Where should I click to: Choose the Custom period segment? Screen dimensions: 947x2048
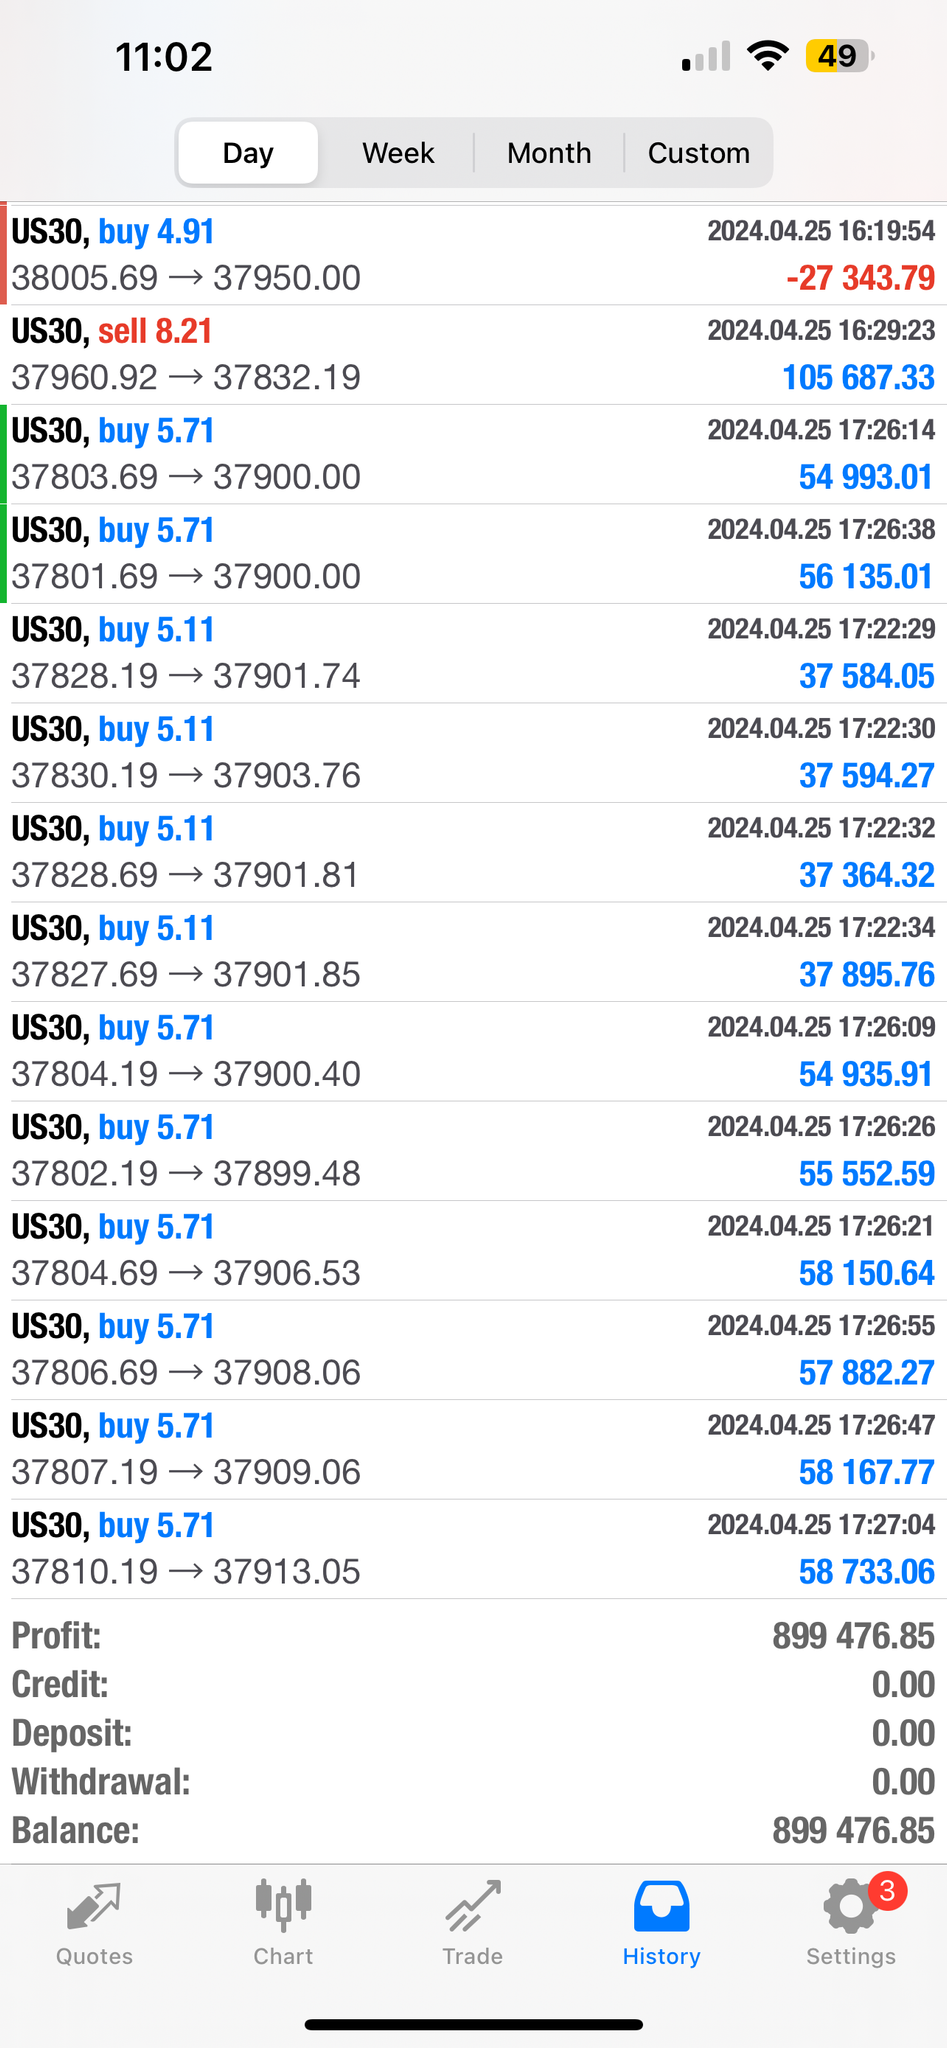coord(698,153)
